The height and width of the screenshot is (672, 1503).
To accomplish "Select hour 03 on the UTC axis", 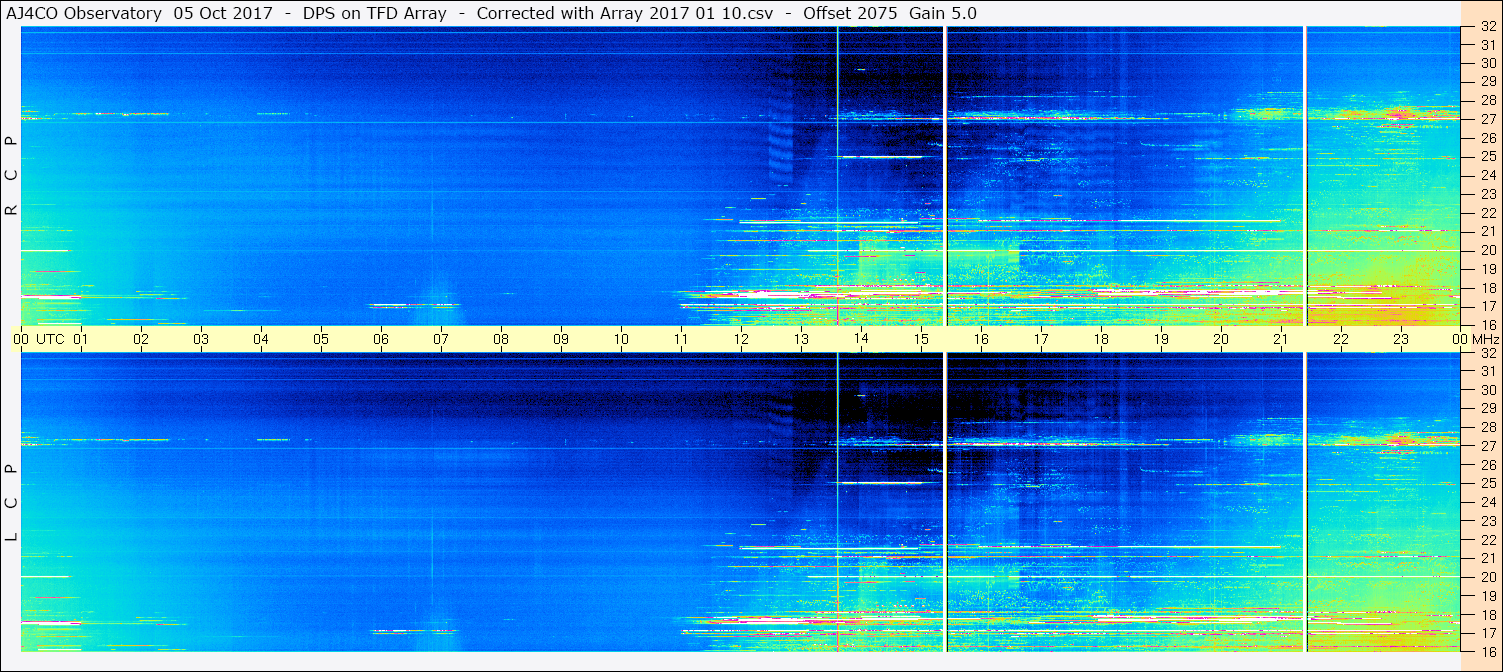I will coord(201,339).
